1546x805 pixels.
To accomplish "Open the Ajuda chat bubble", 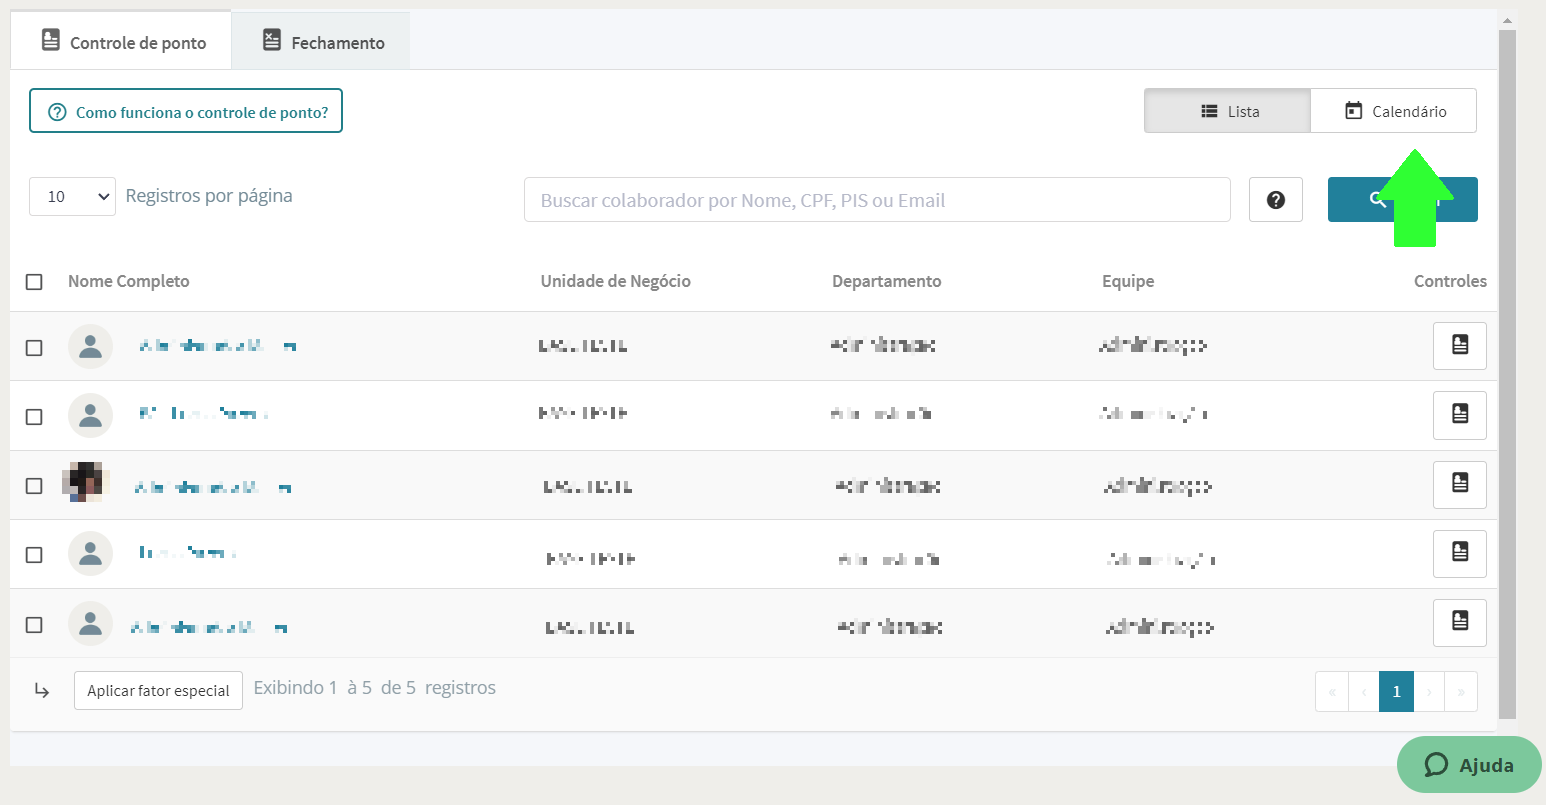I will pyautogui.click(x=1469, y=765).
